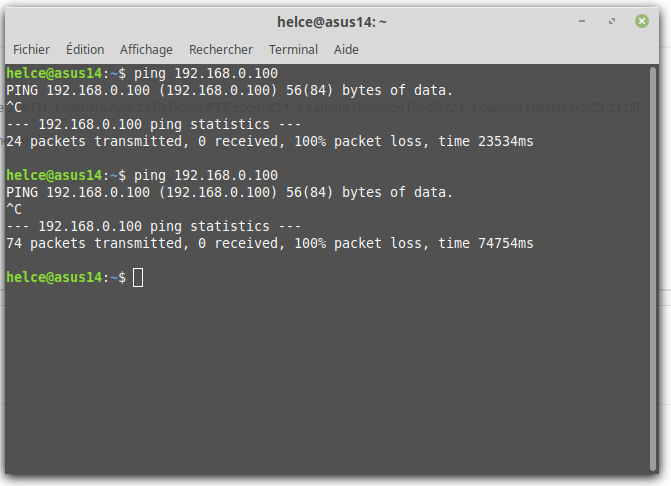This screenshot has width=671, height=486.
Task: Close the terminal with green X button
Action: tap(641, 21)
